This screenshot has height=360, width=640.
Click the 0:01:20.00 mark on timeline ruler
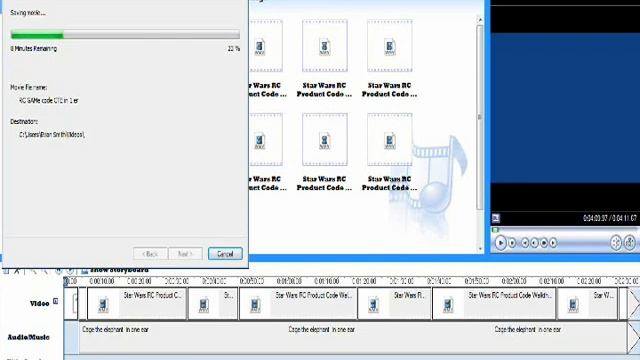(x=364, y=281)
